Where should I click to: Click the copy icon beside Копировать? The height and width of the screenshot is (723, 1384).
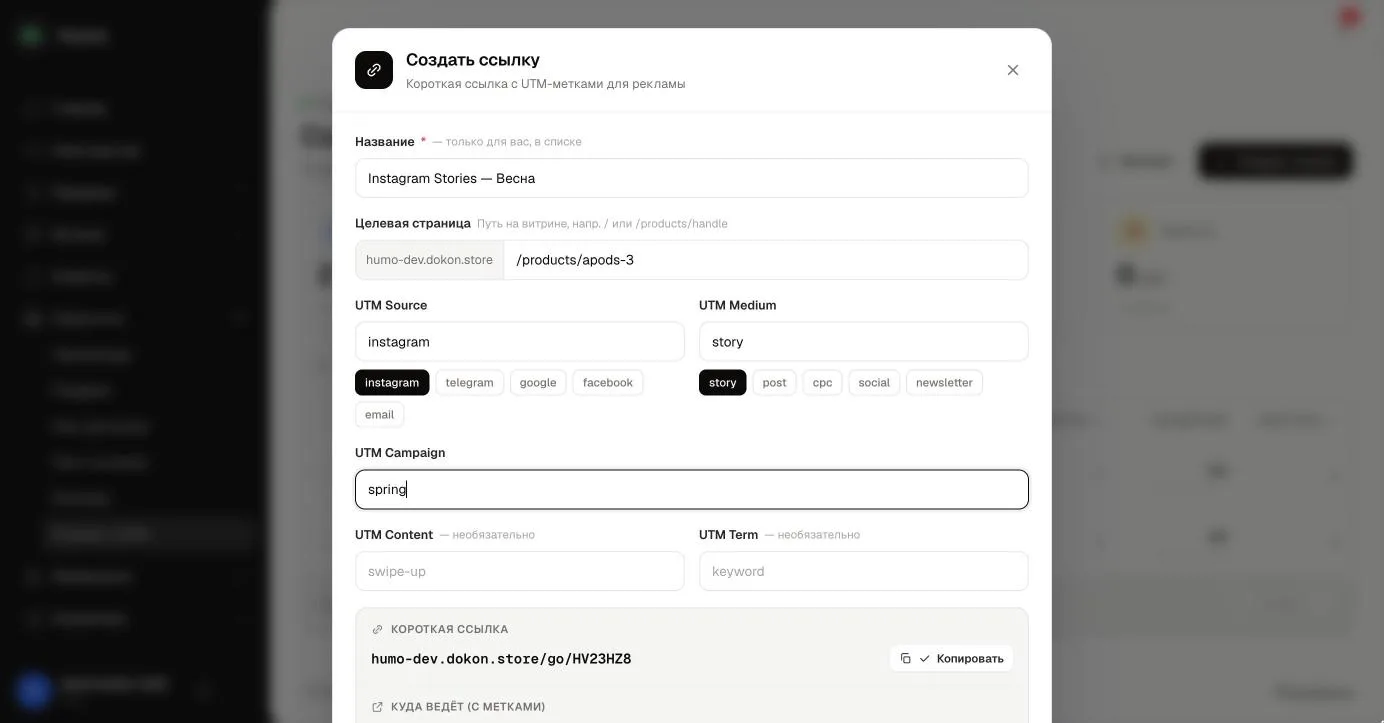click(905, 658)
